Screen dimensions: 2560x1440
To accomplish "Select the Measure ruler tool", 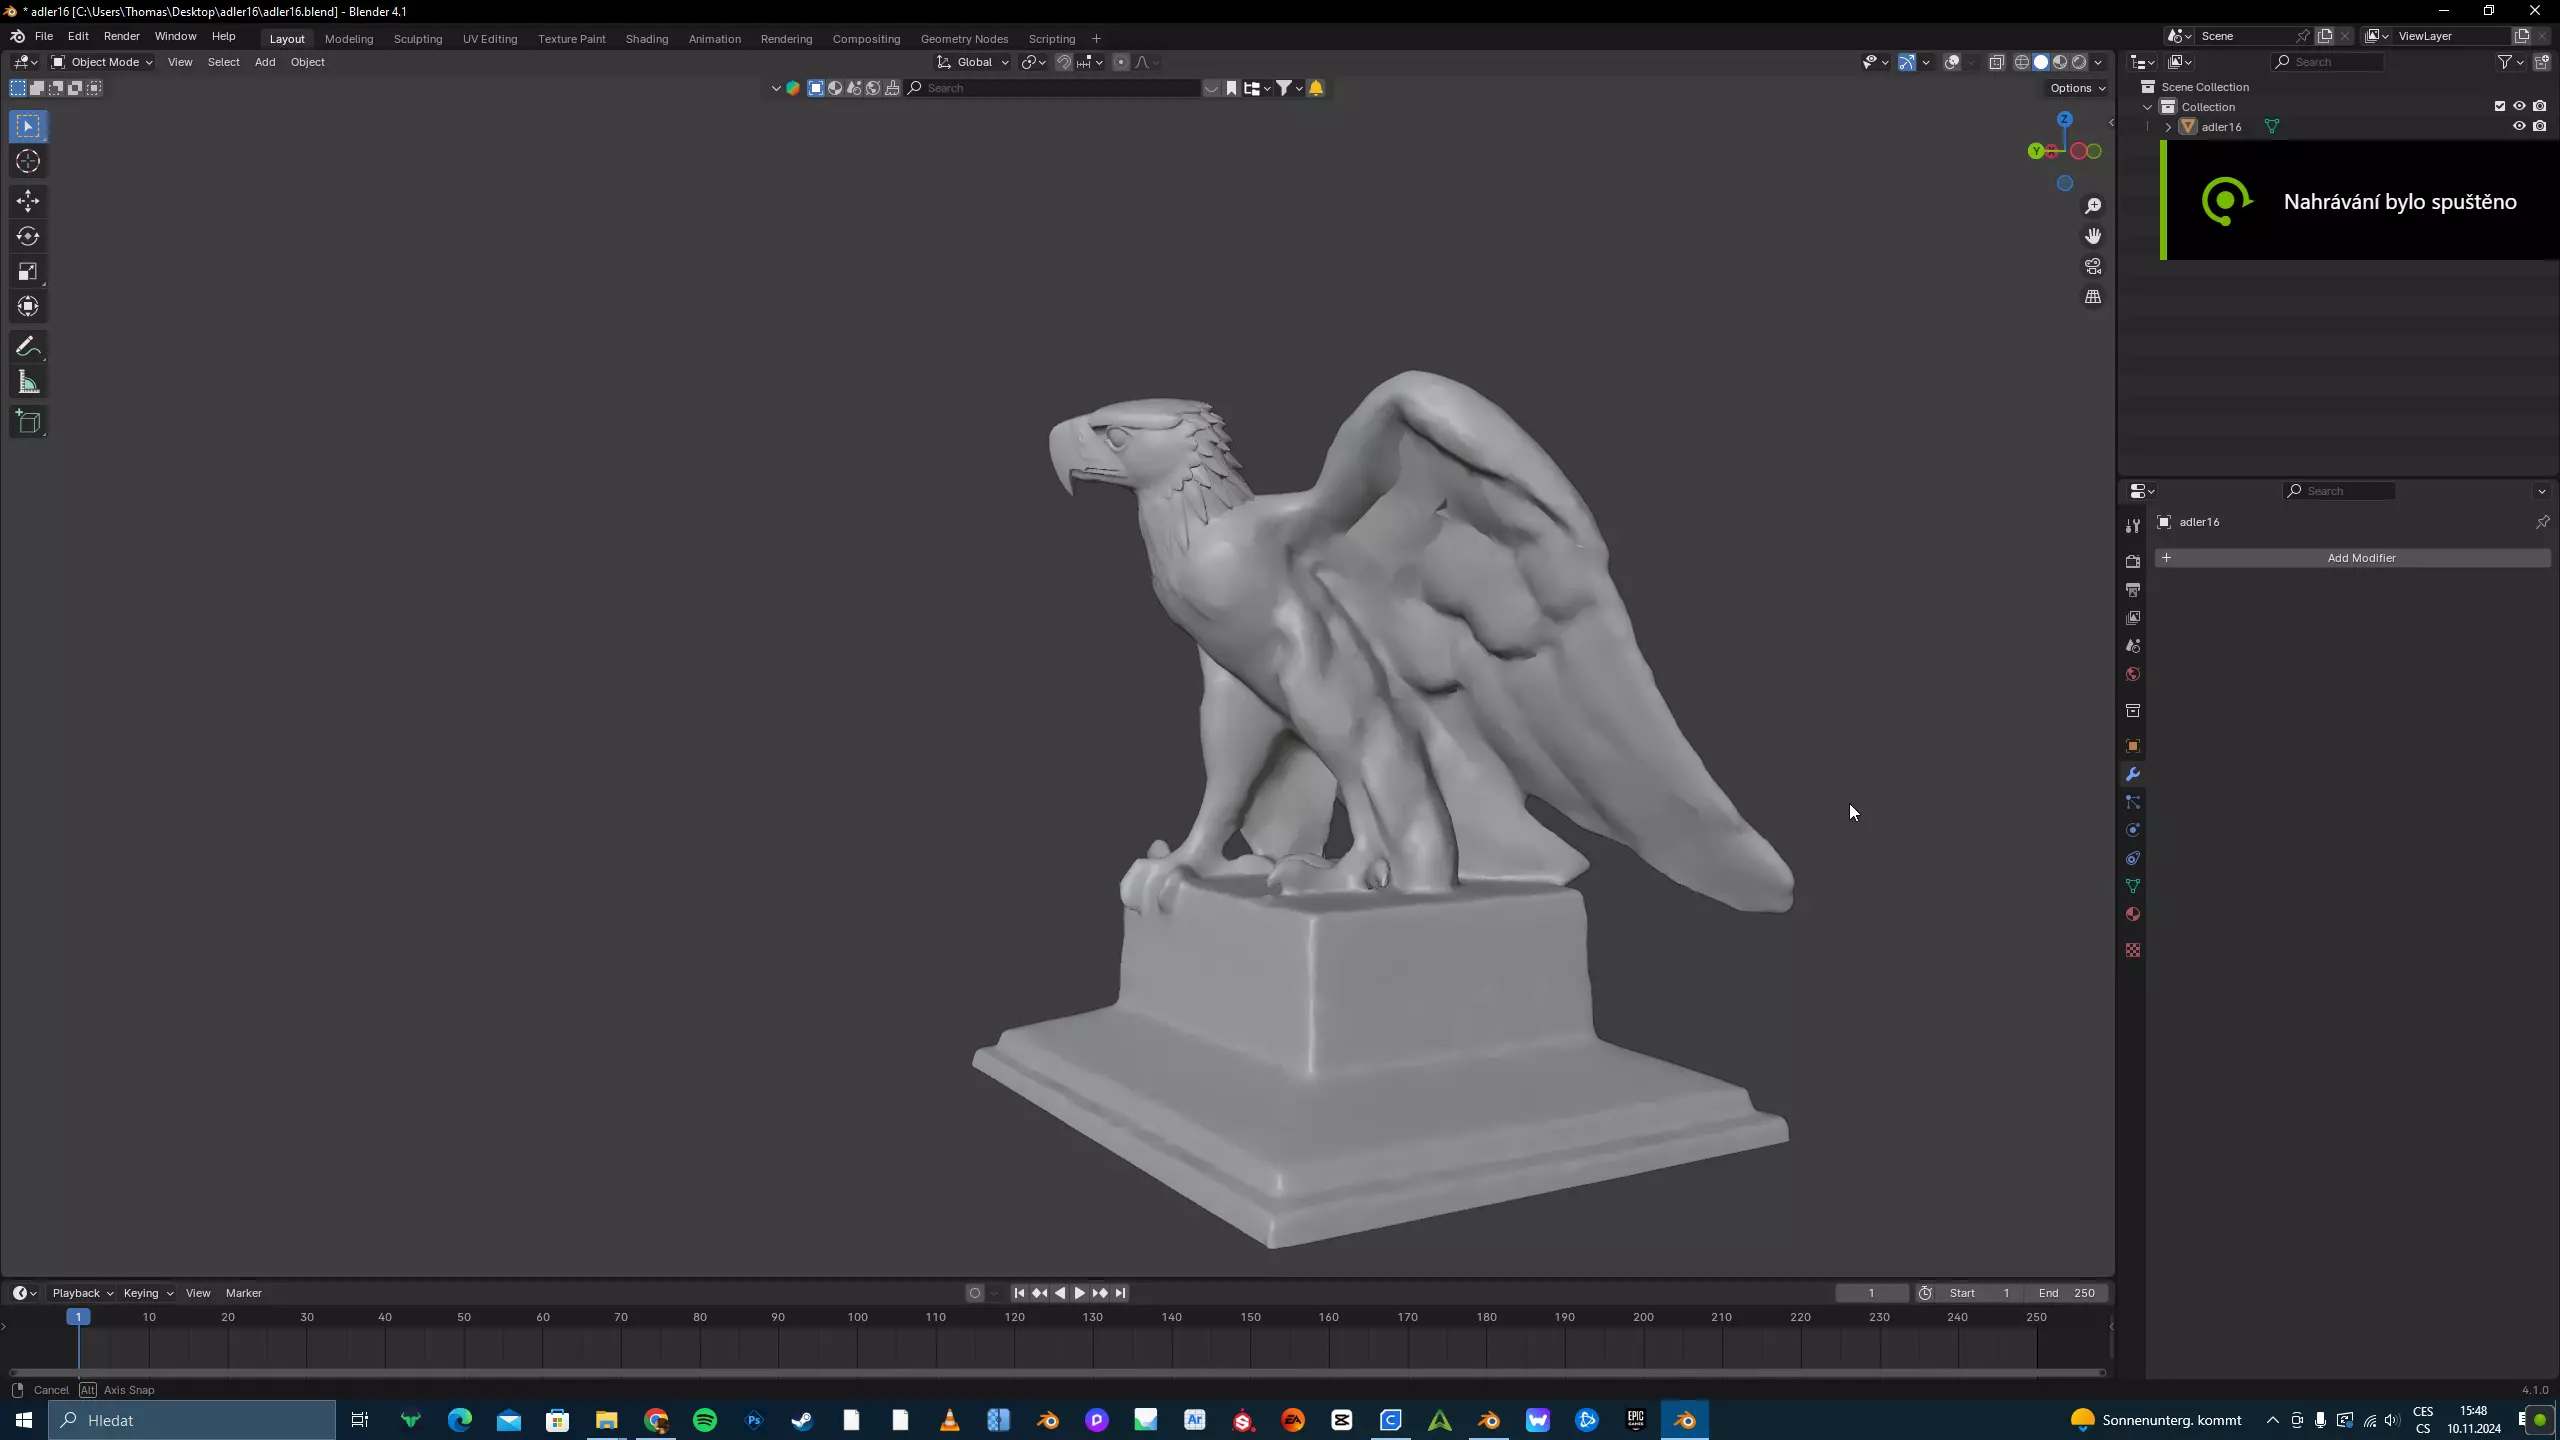I will click(28, 383).
